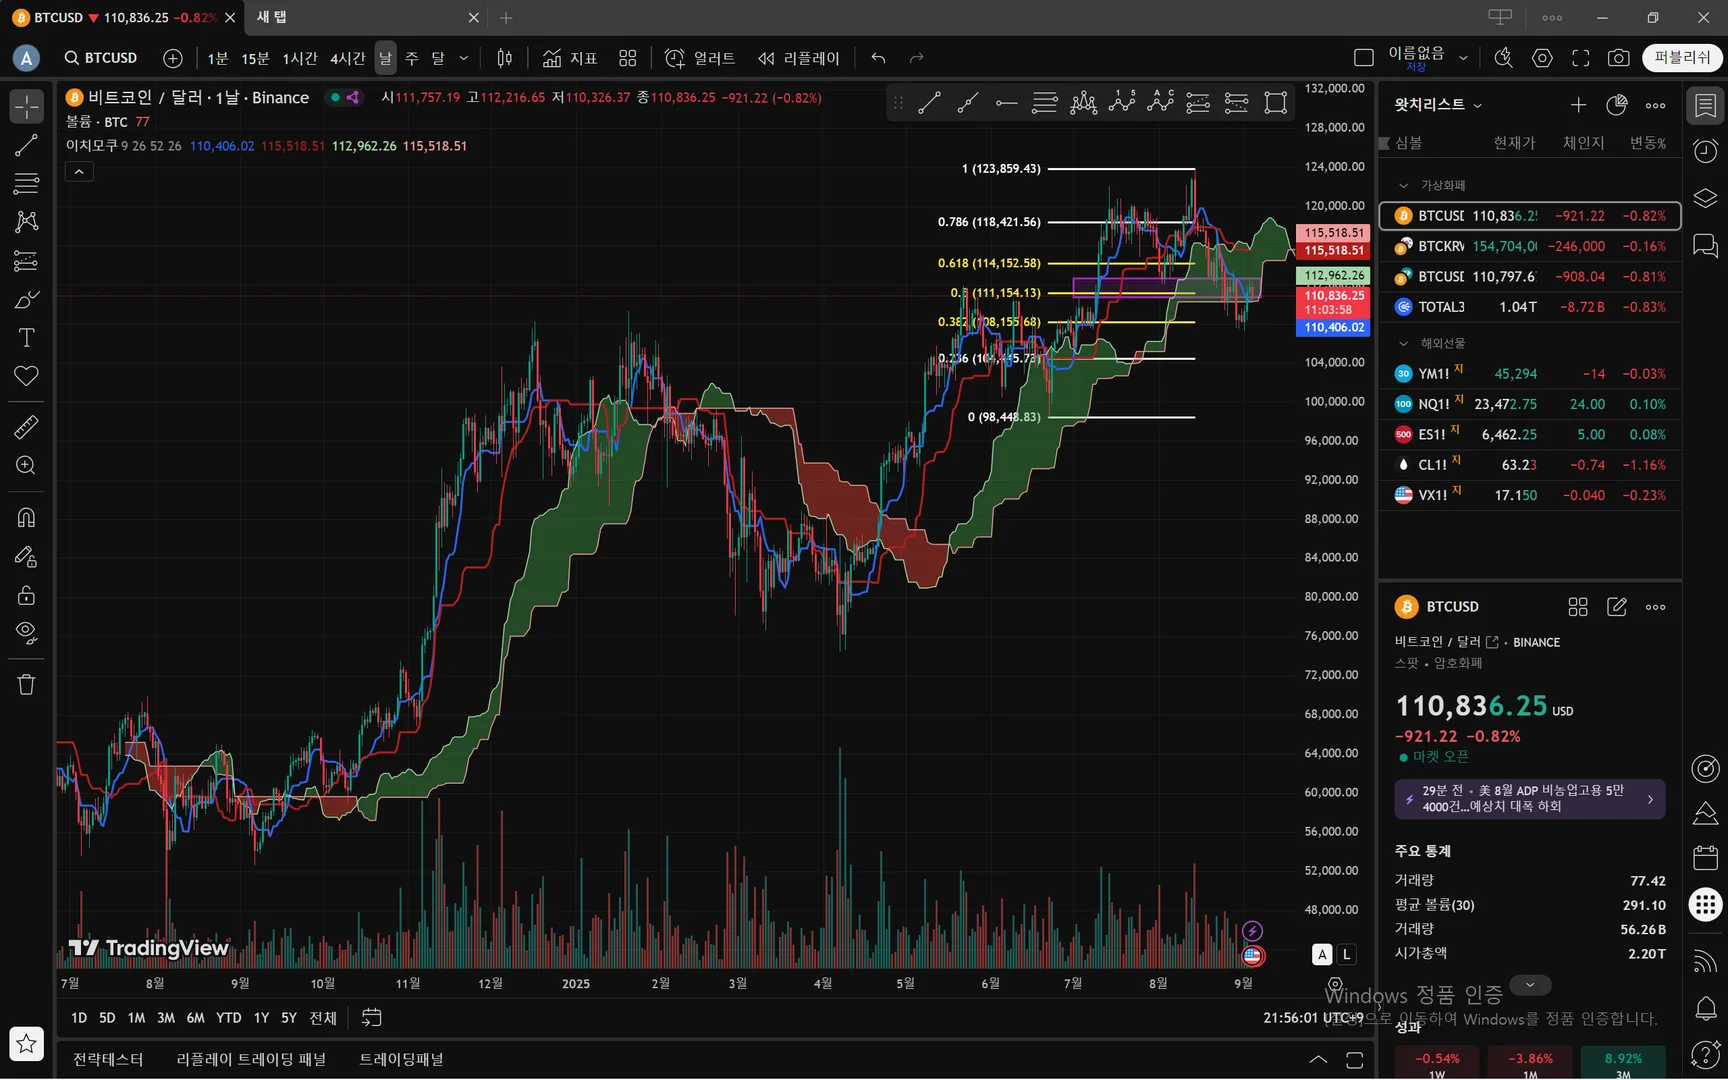1728x1080 pixels.
Task: Open the 전략테스터 tab
Action: click(x=108, y=1059)
